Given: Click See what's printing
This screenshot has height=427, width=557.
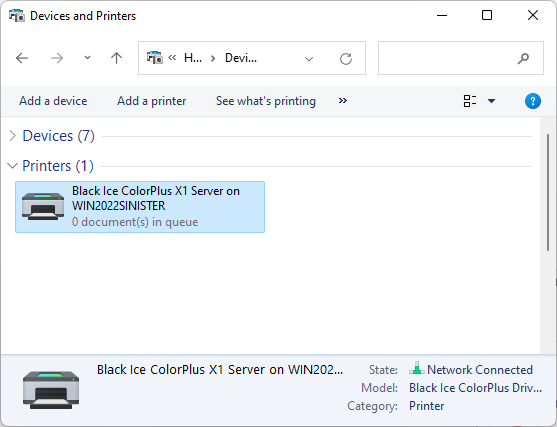Looking at the screenshot, I should coord(266,101).
